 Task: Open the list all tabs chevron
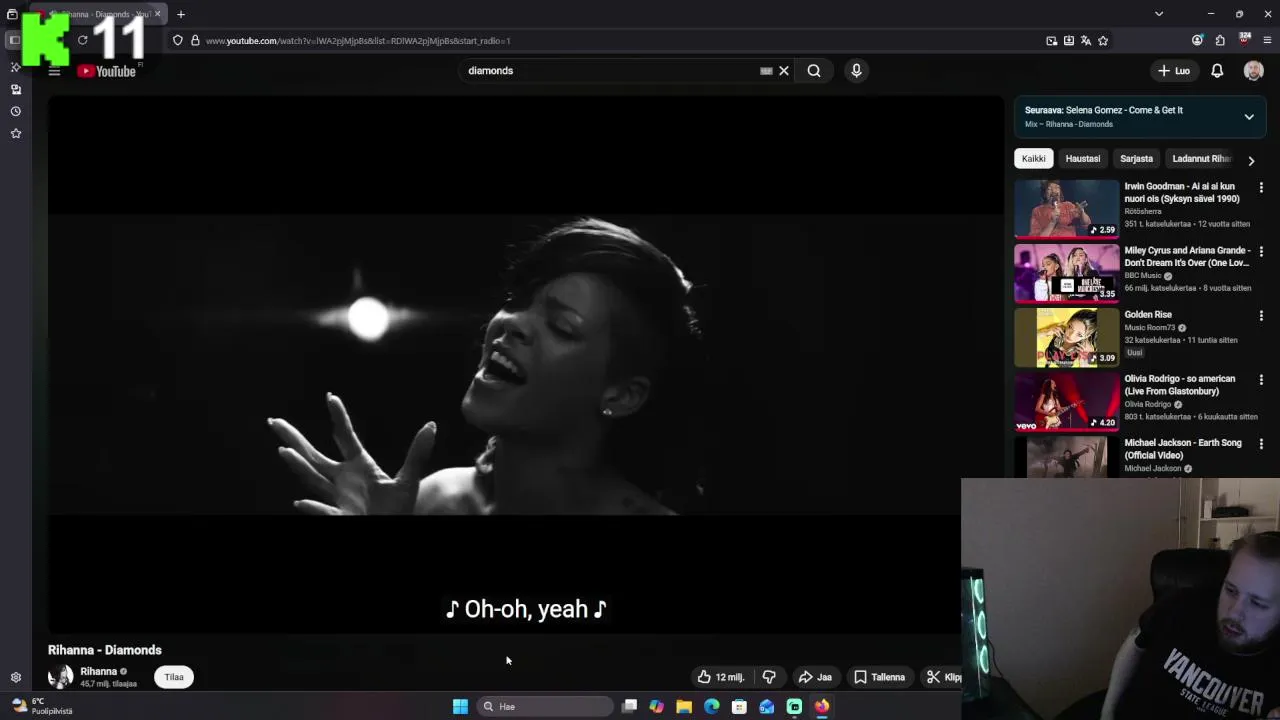click(x=1159, y=14)
